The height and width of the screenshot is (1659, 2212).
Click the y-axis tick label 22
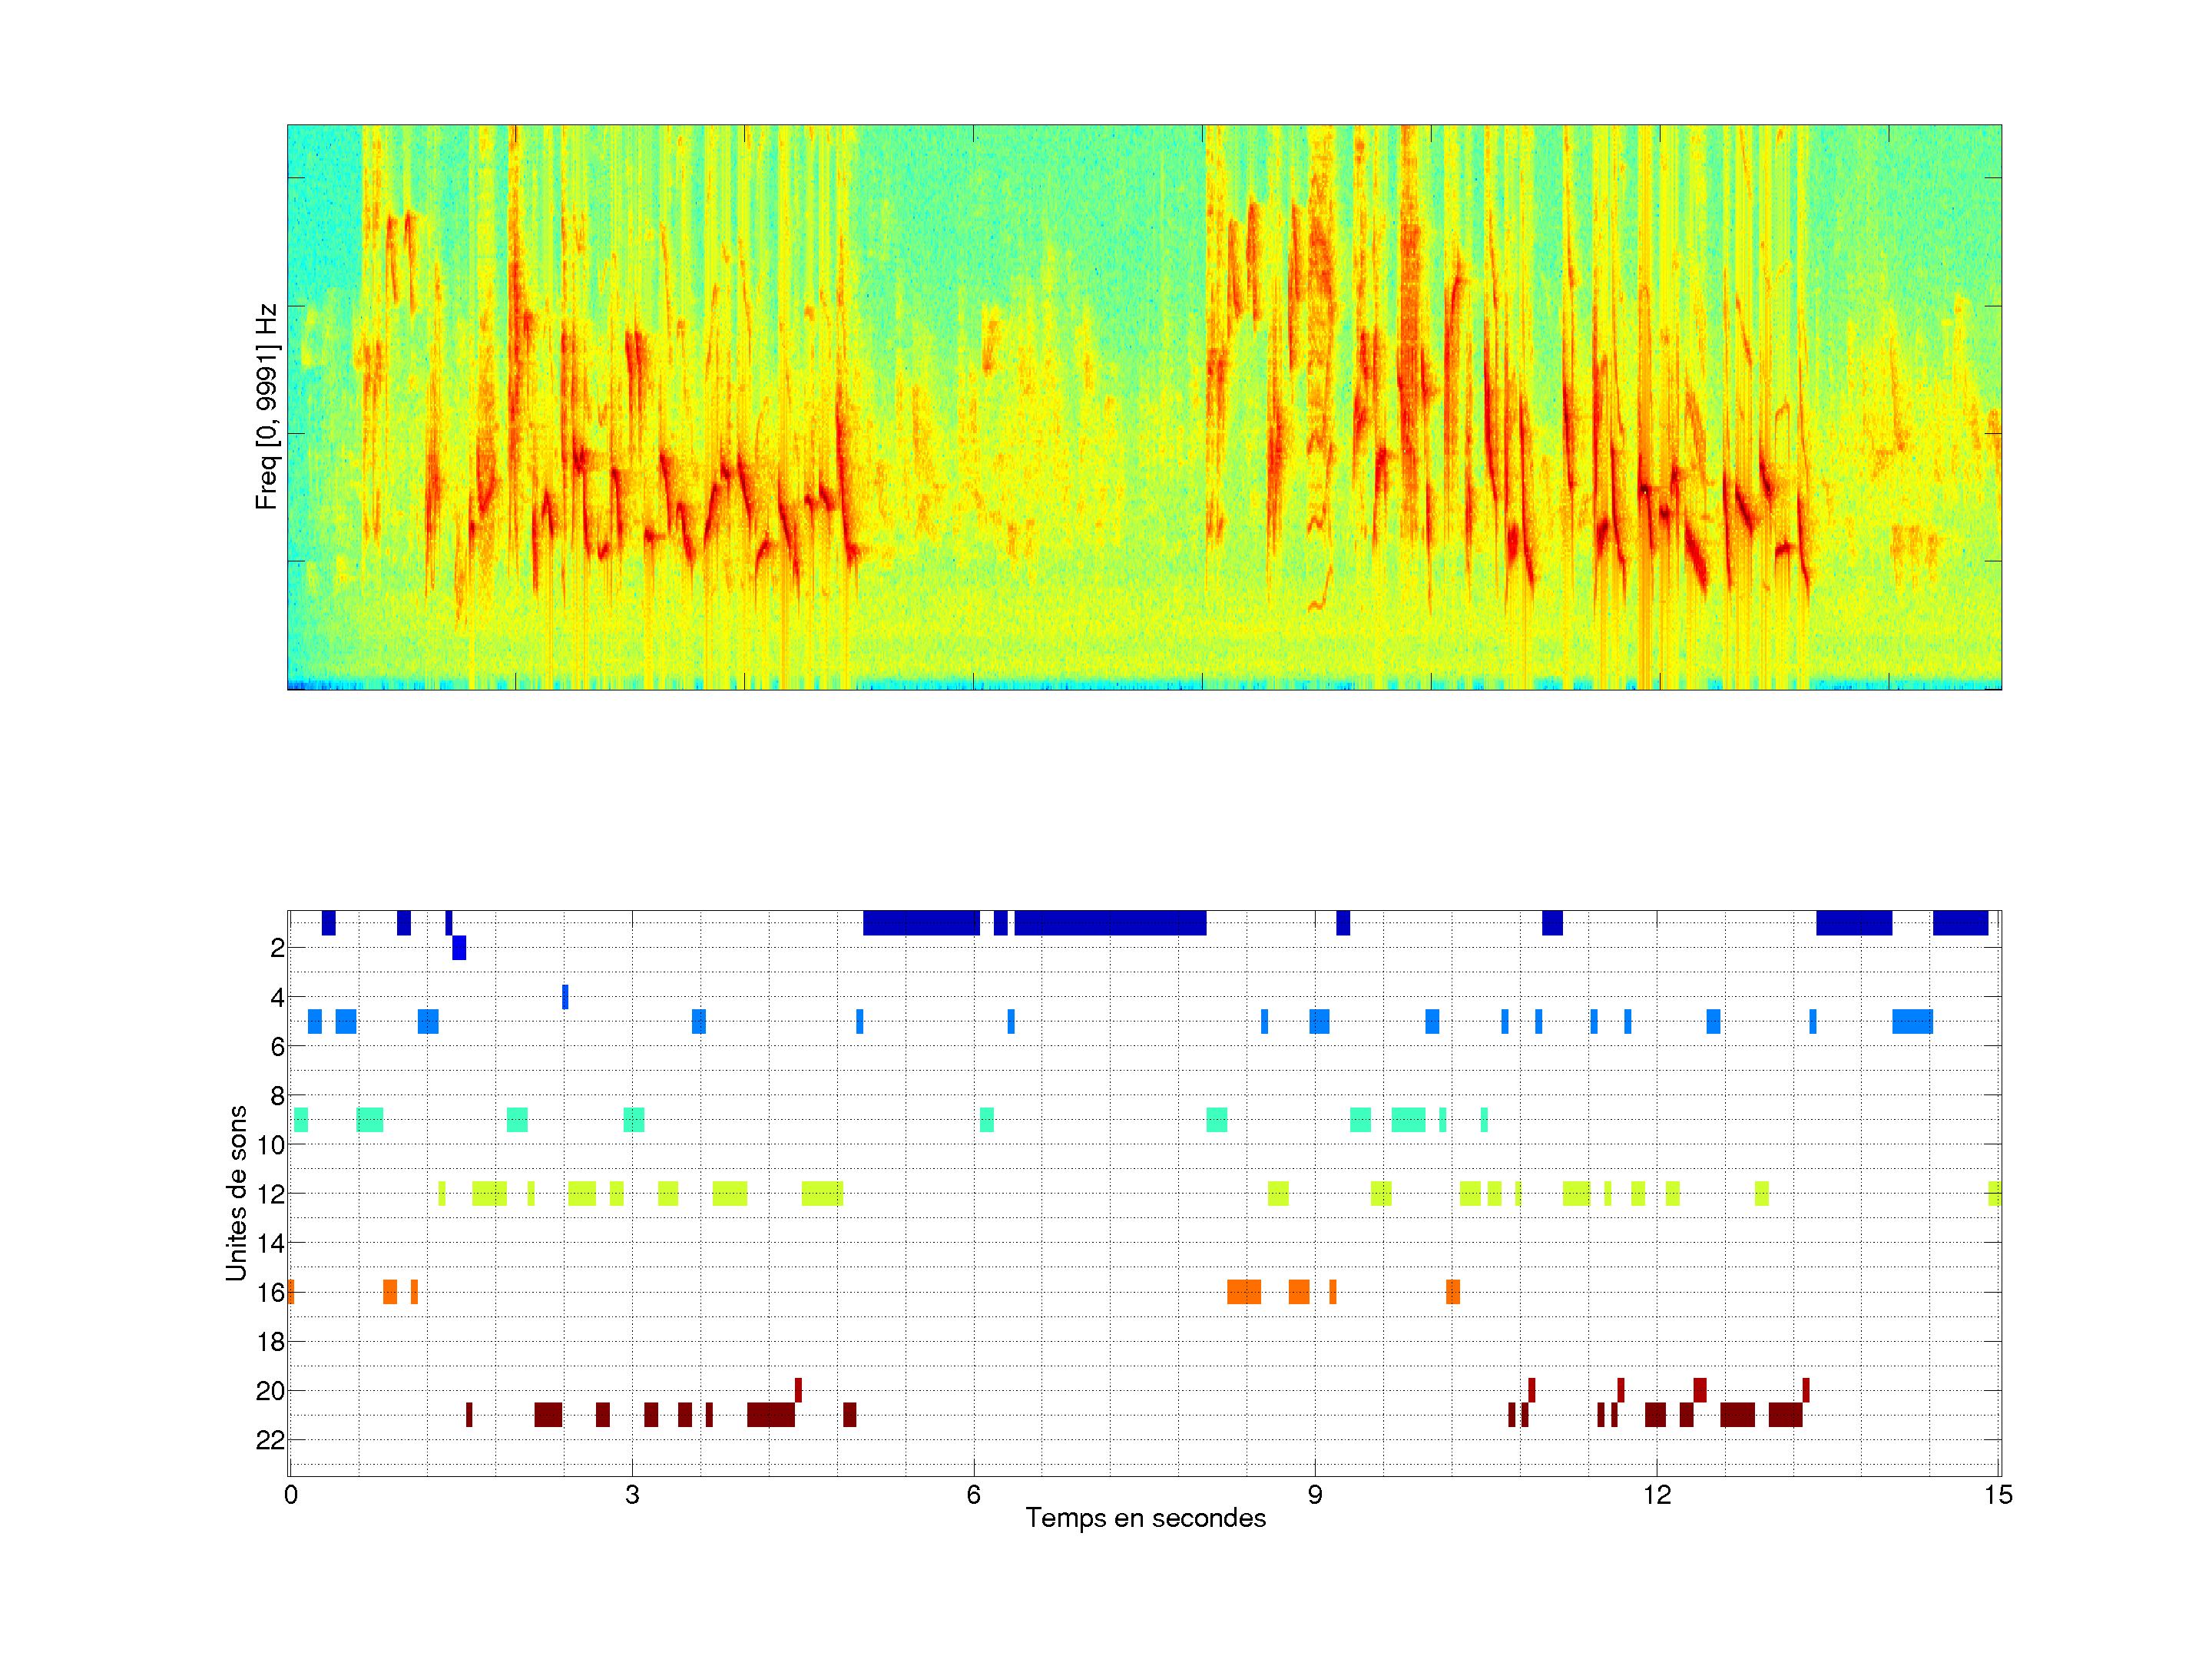270,1440
